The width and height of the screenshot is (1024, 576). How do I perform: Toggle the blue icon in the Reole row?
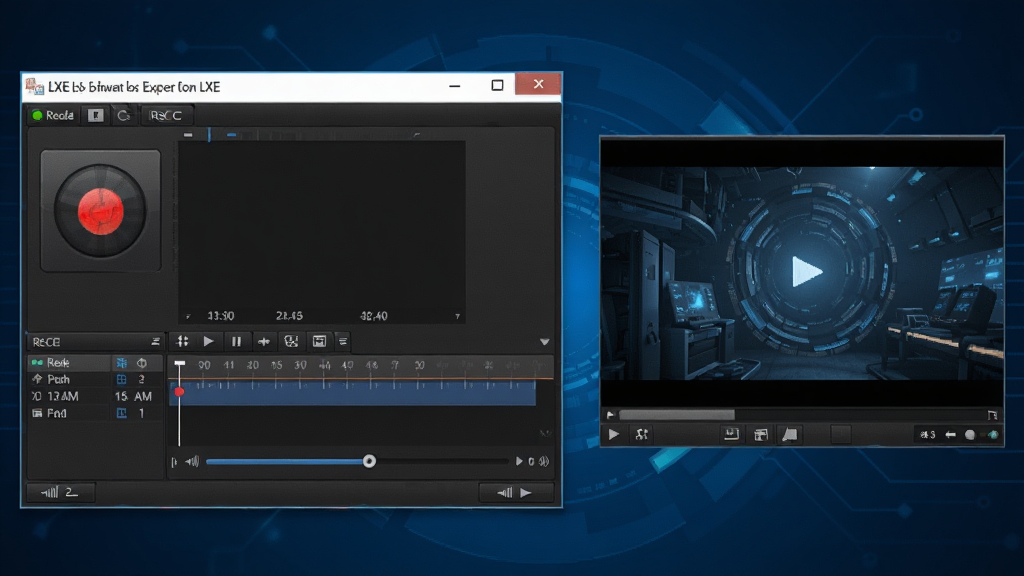tap(121, 362)
